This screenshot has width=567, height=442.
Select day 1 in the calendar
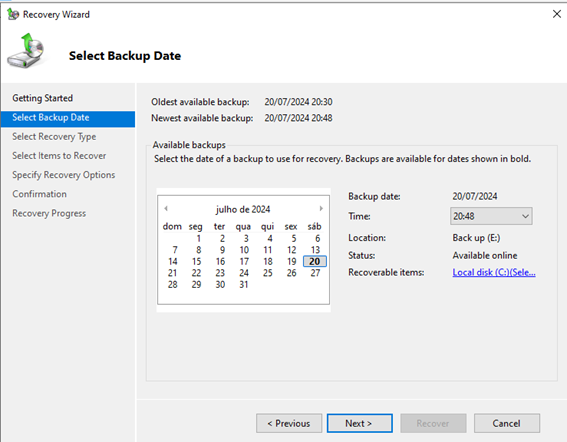(199, 238)
